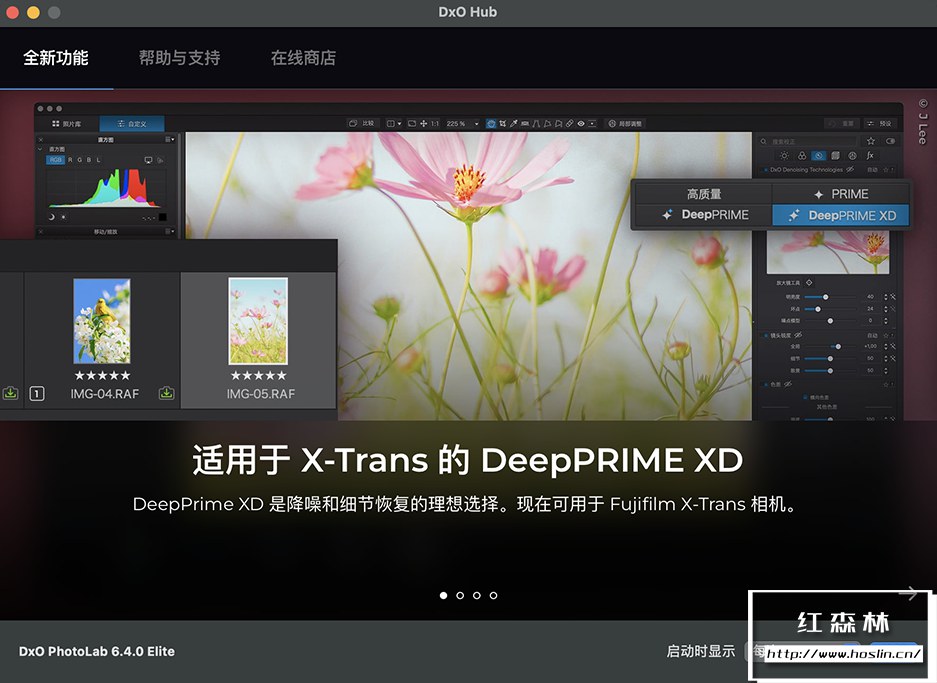The image size is (937, 683).
Task: Click the IMG-04.RAF five-star rating
Action: point(102,375)
